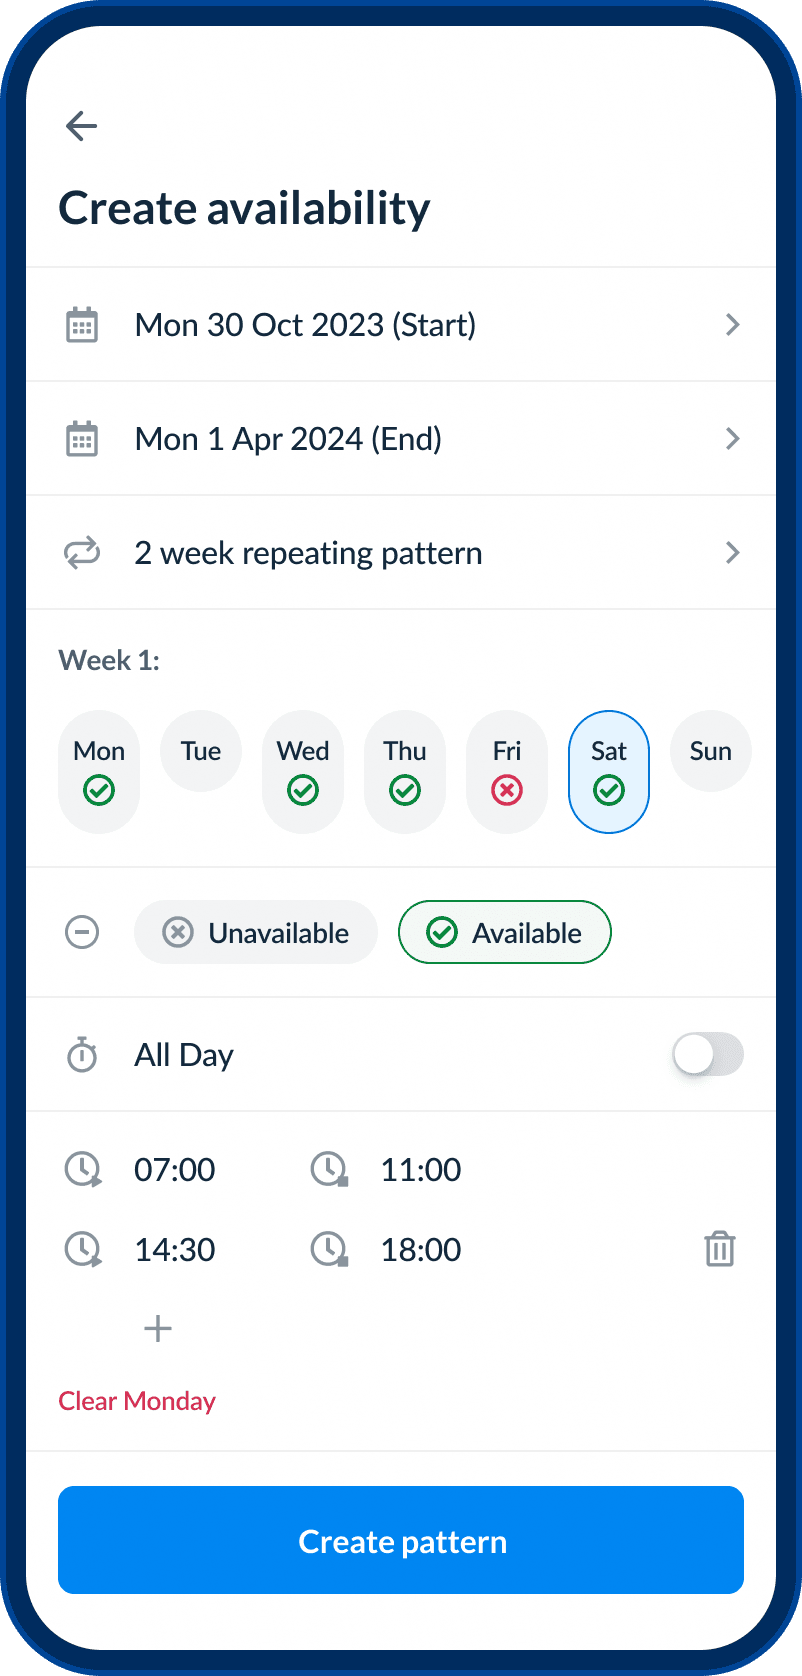Open end date chevron for Mon 1 Apr 2024
The width and height of the screenshot is (802, 1676).
(x=733, y=439)
